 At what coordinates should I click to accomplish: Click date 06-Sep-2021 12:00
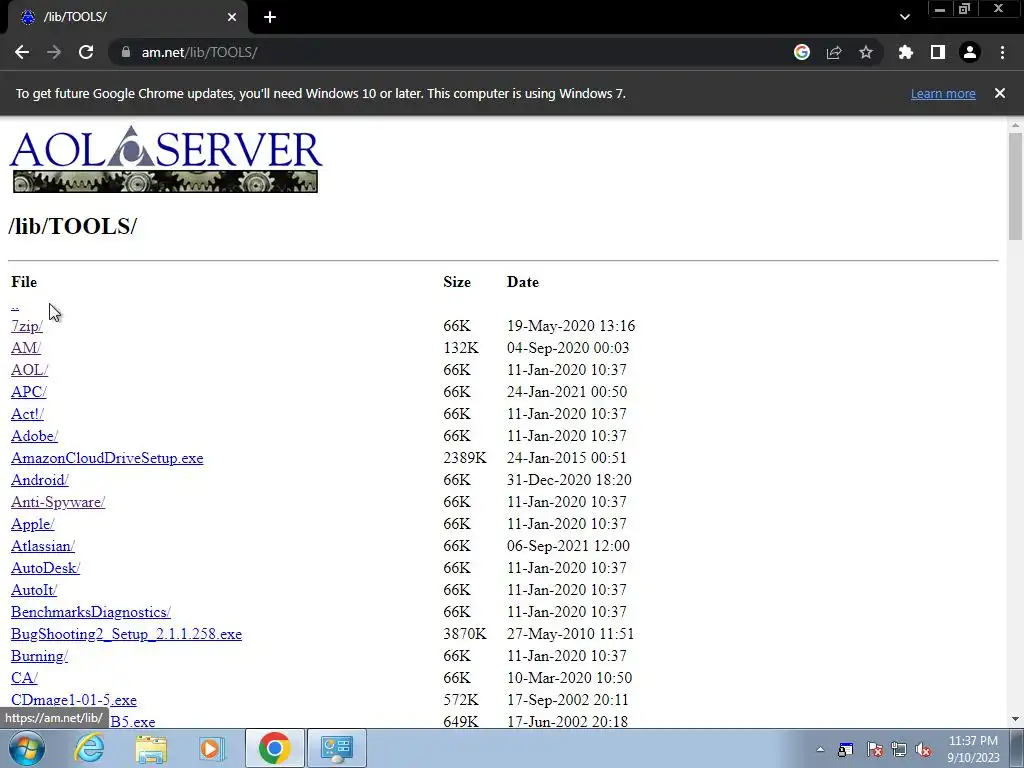[568, 546]
